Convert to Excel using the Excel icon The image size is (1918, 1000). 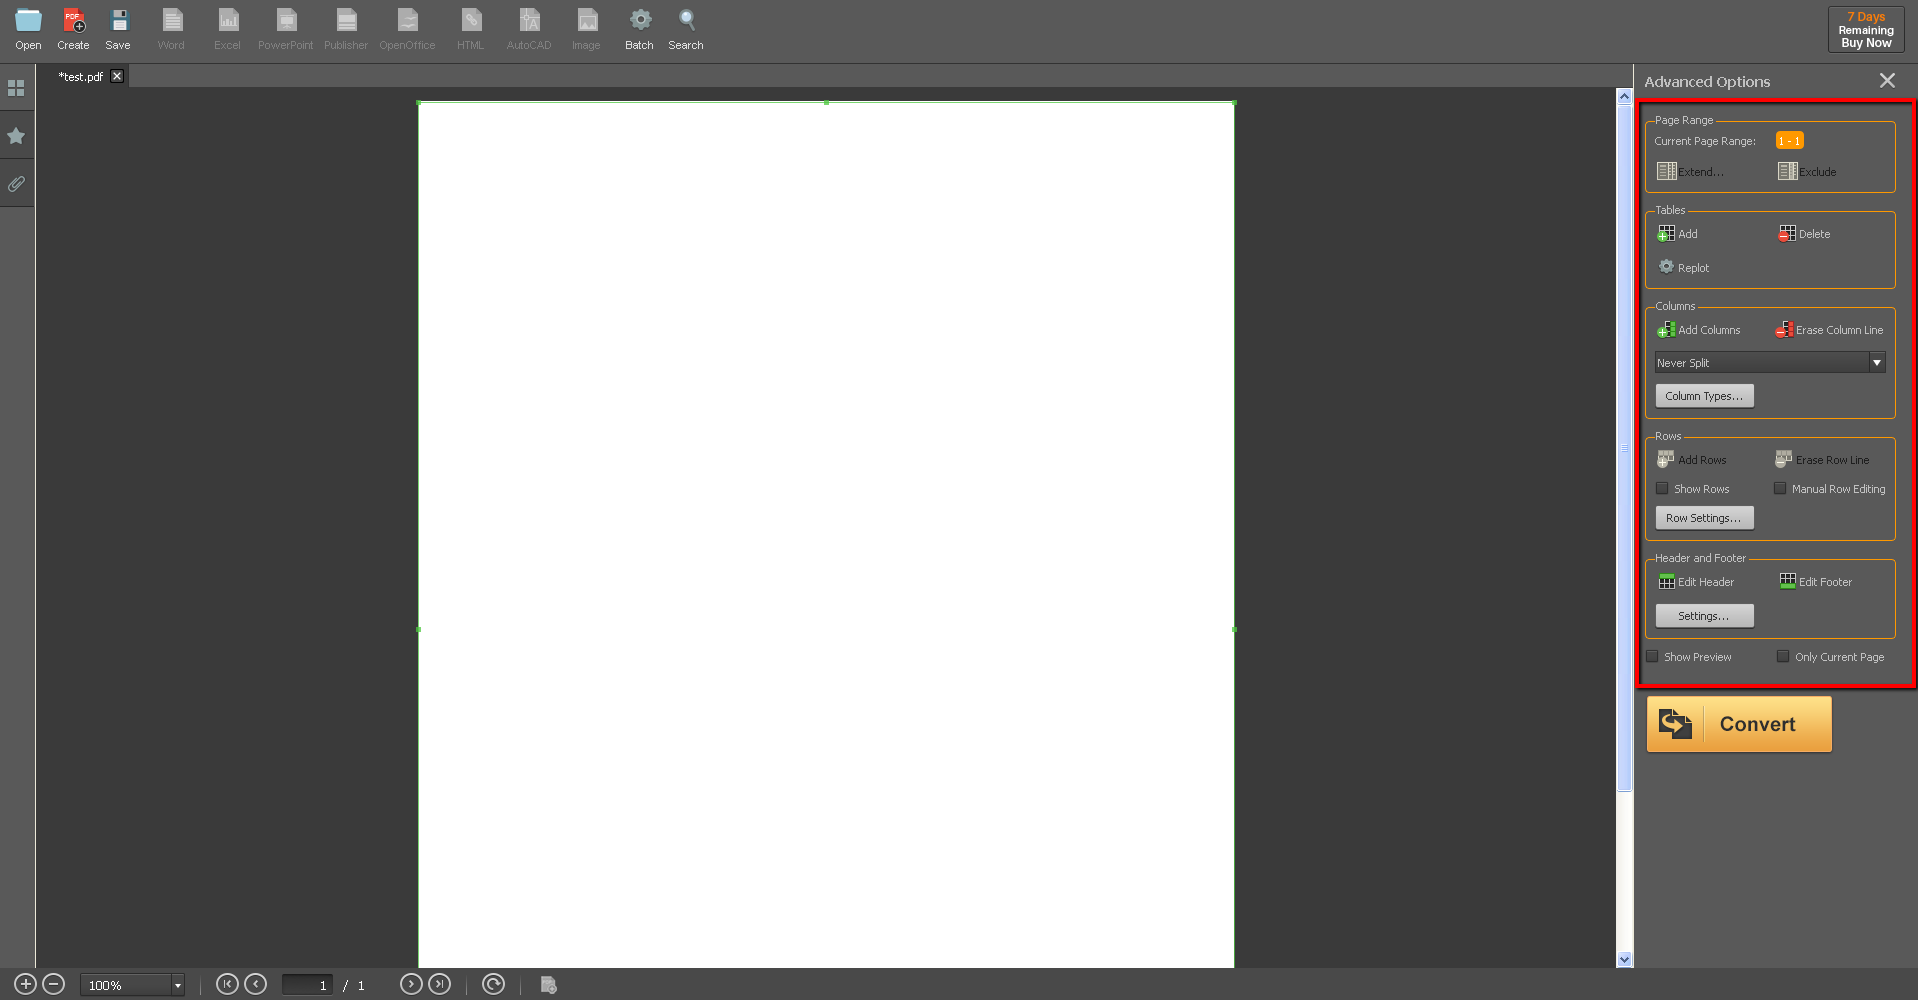click(227, 28)
